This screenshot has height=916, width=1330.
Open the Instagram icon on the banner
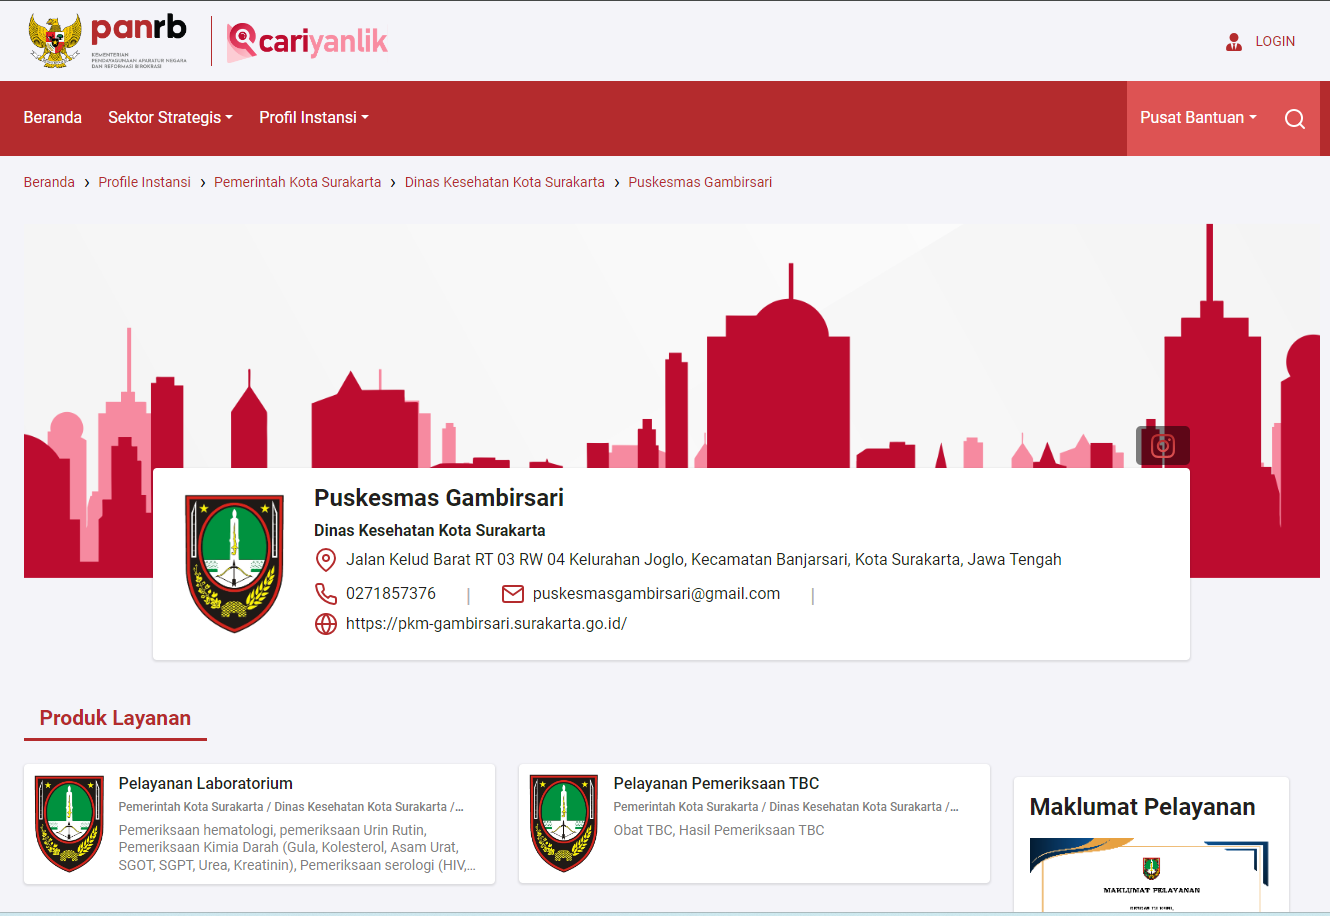pyautogui.click(x=1163, y=446)
